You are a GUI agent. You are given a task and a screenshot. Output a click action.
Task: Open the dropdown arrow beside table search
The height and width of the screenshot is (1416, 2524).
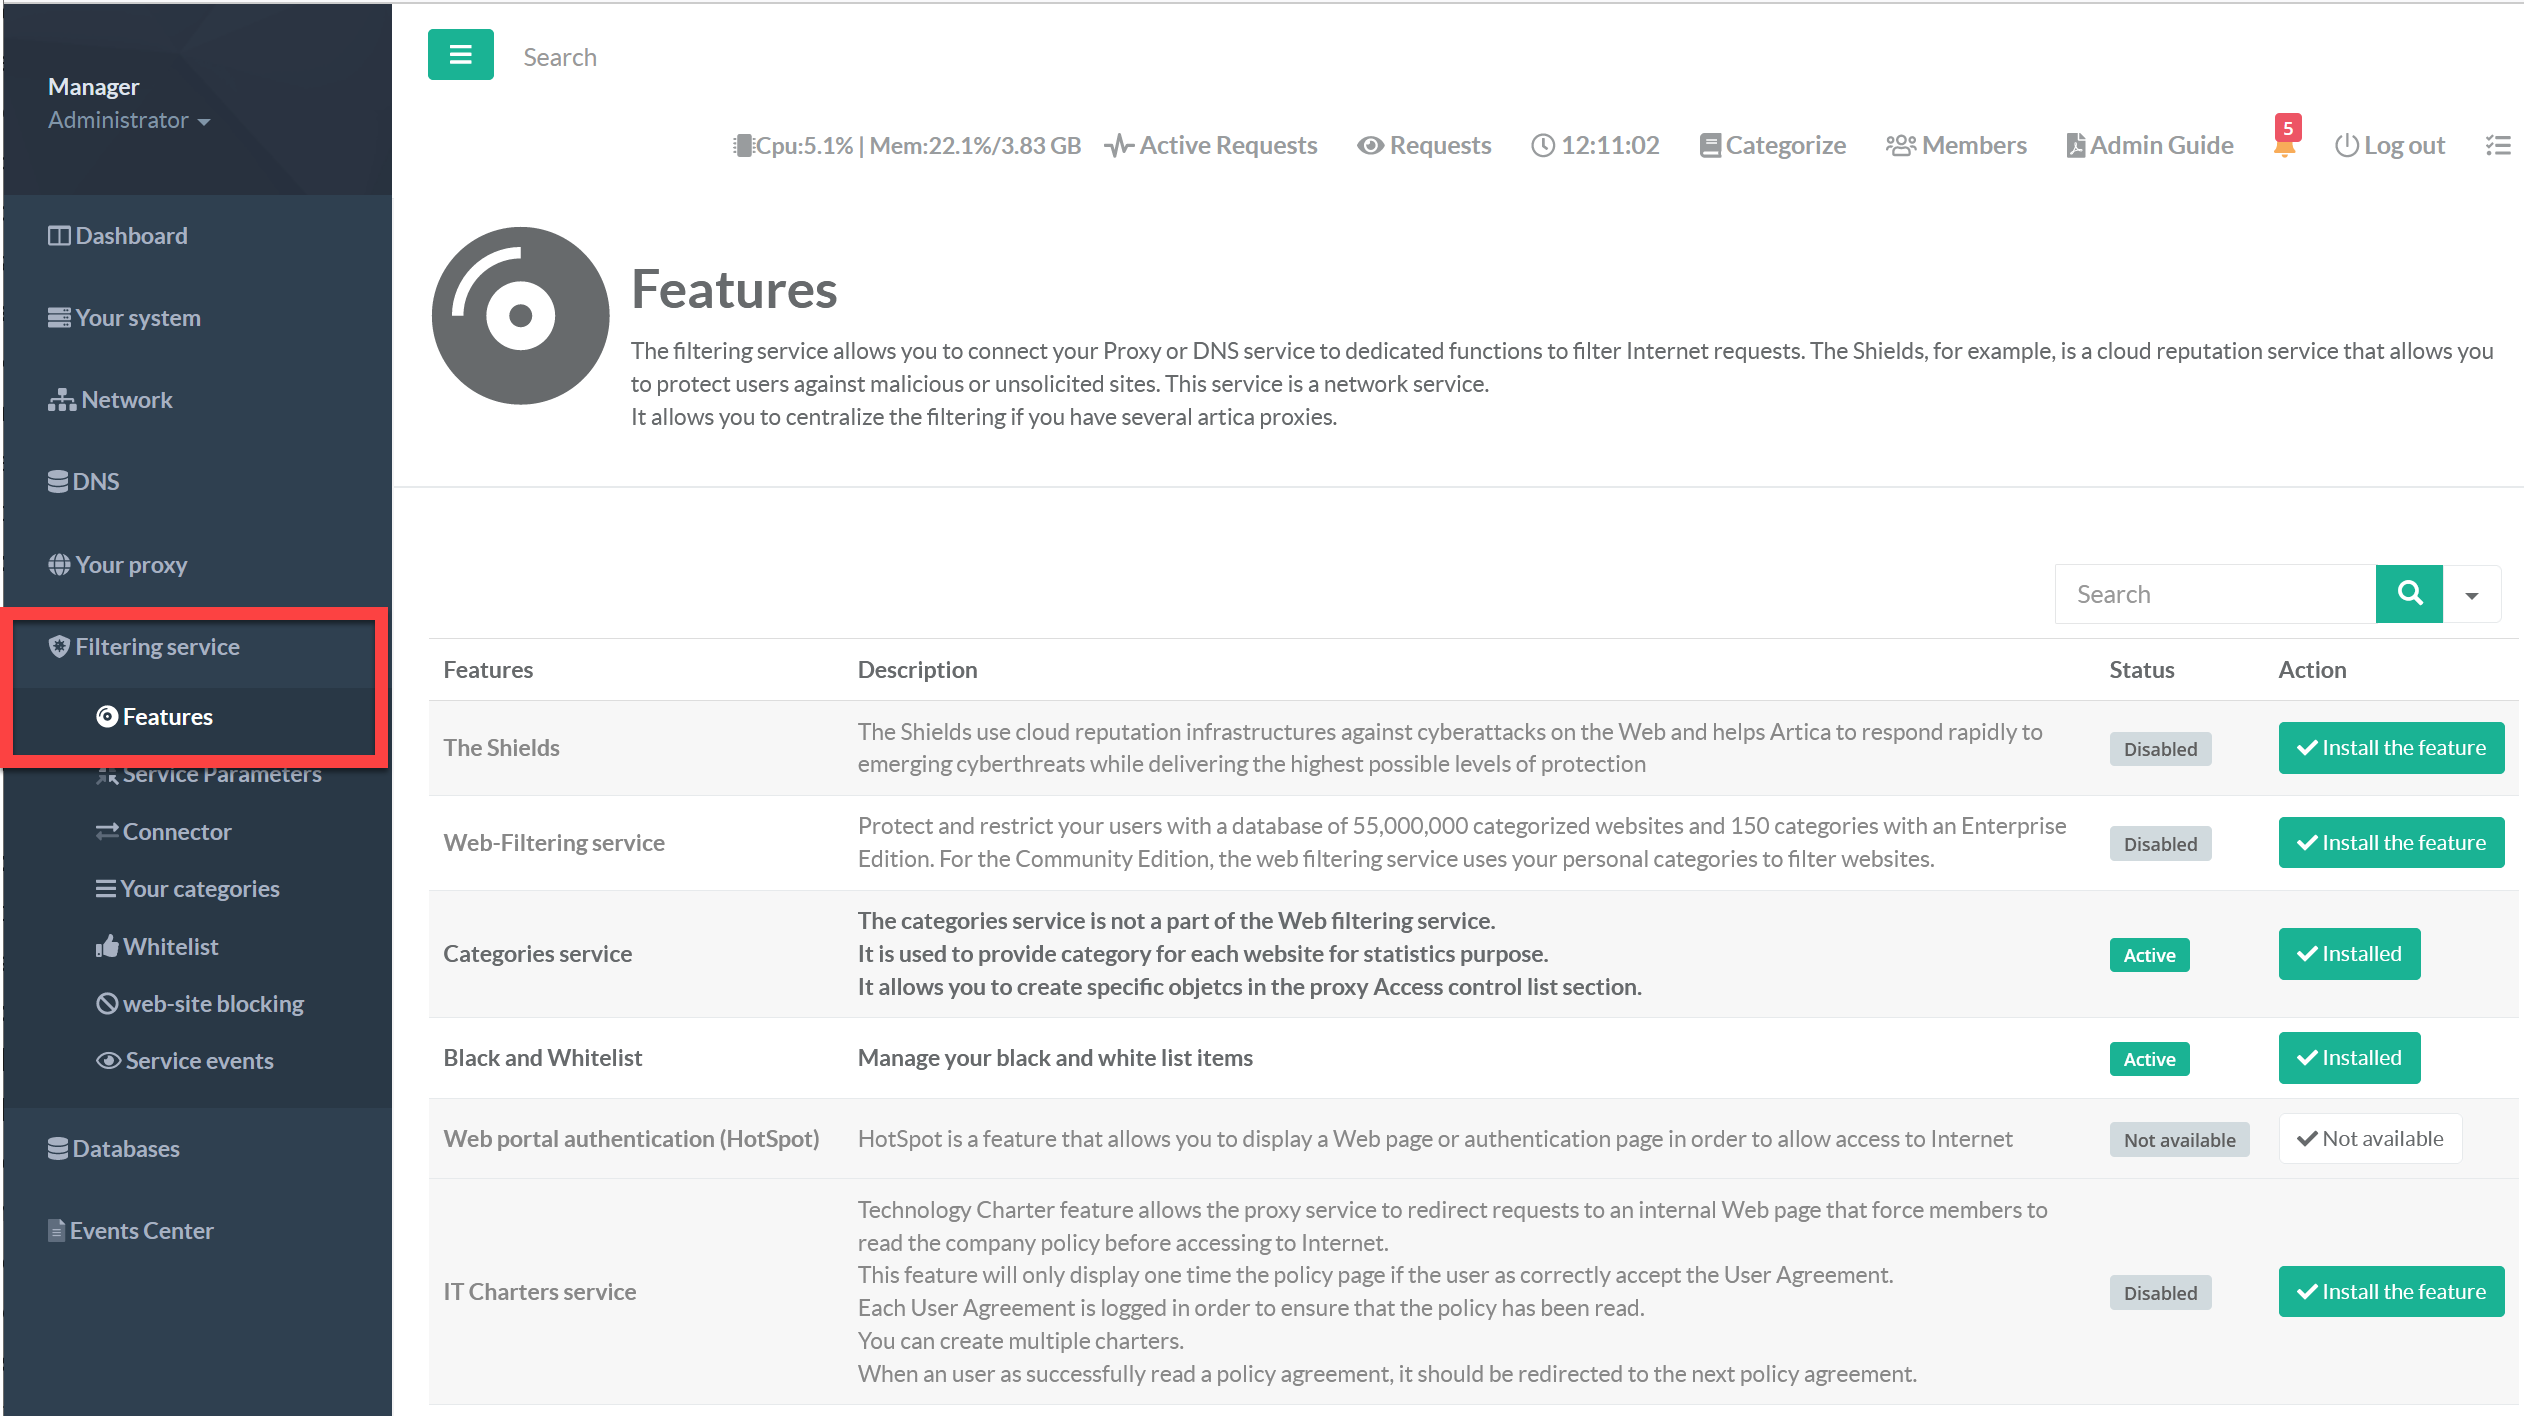[x=2472, y=595]
